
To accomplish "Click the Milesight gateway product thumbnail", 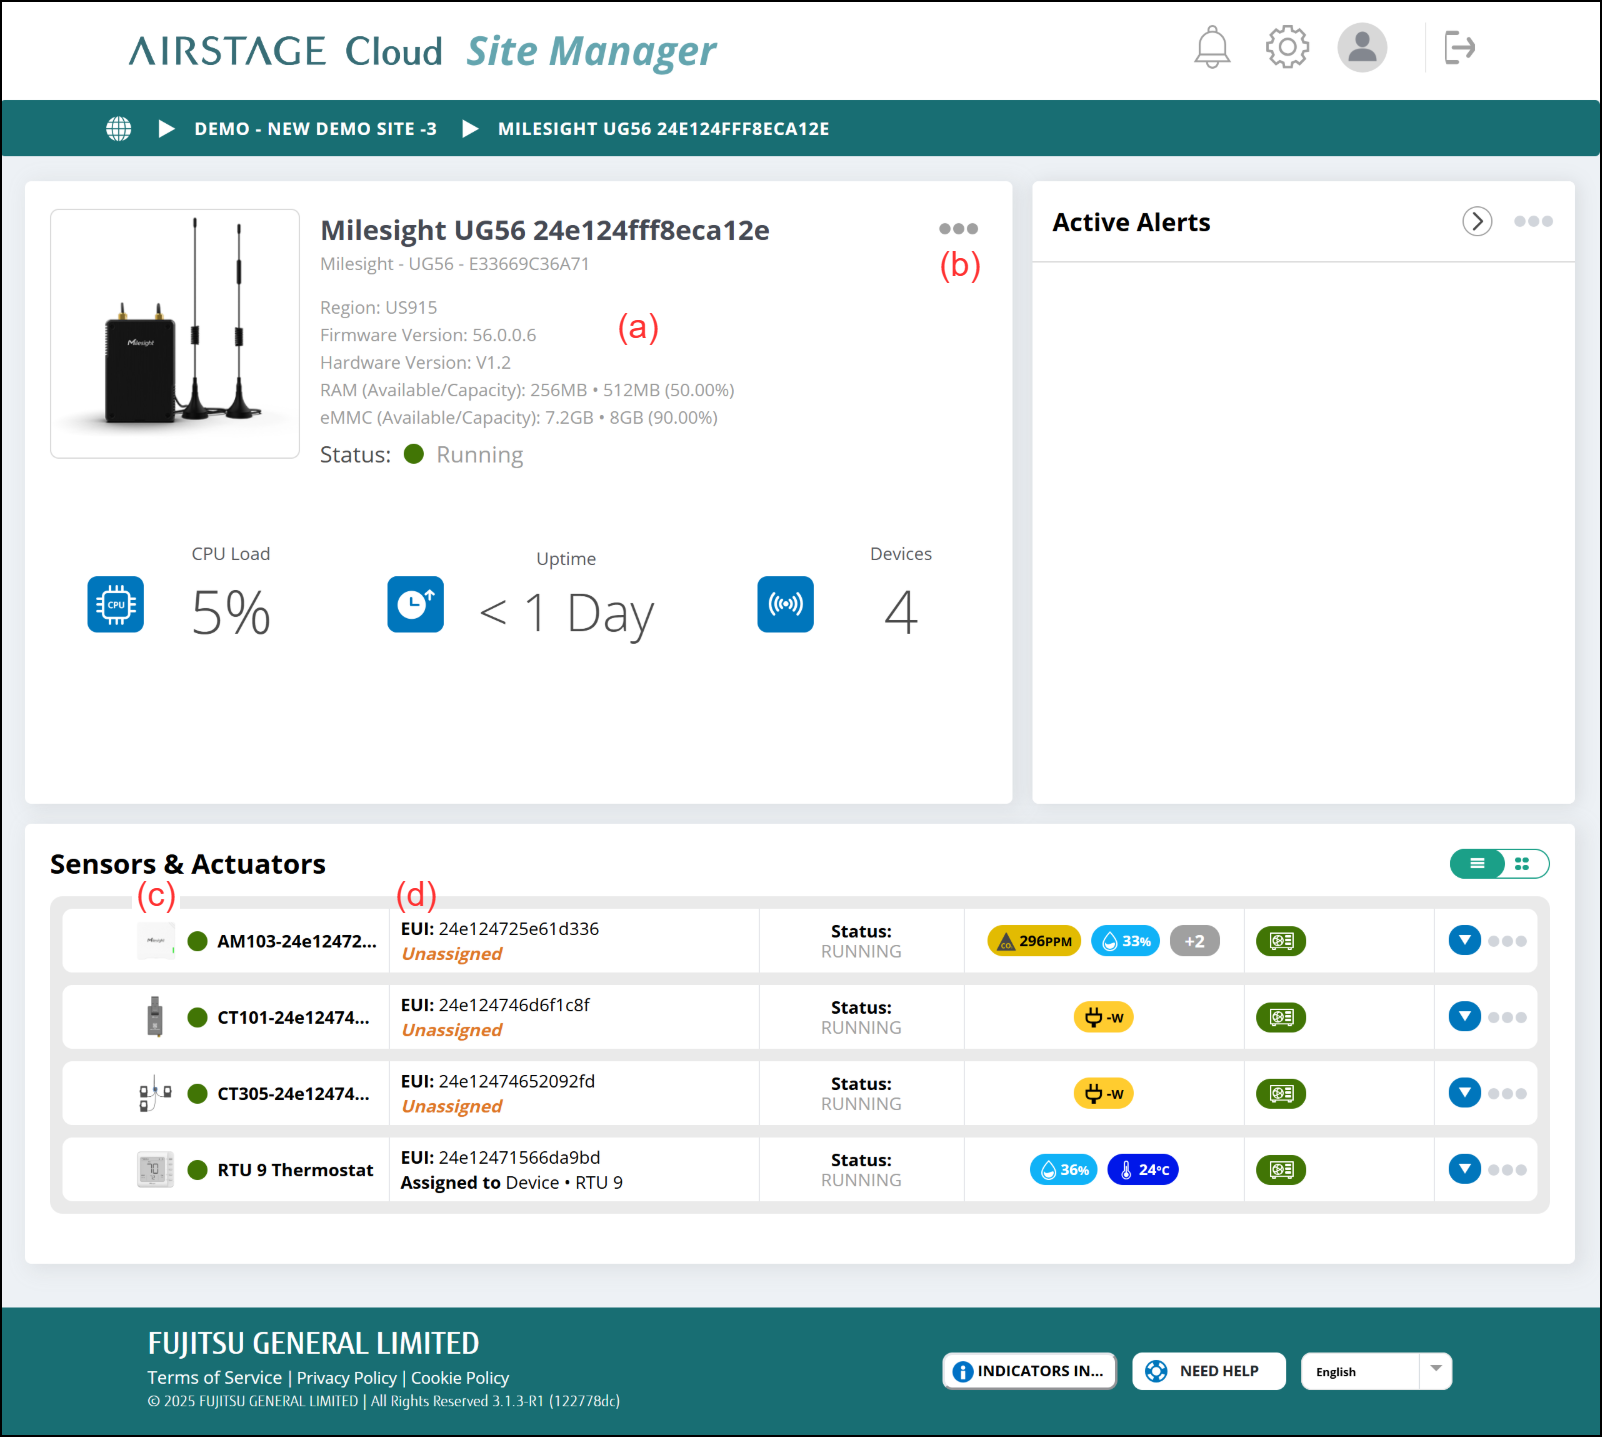I will pyautogui.click(x=175, y=334).
